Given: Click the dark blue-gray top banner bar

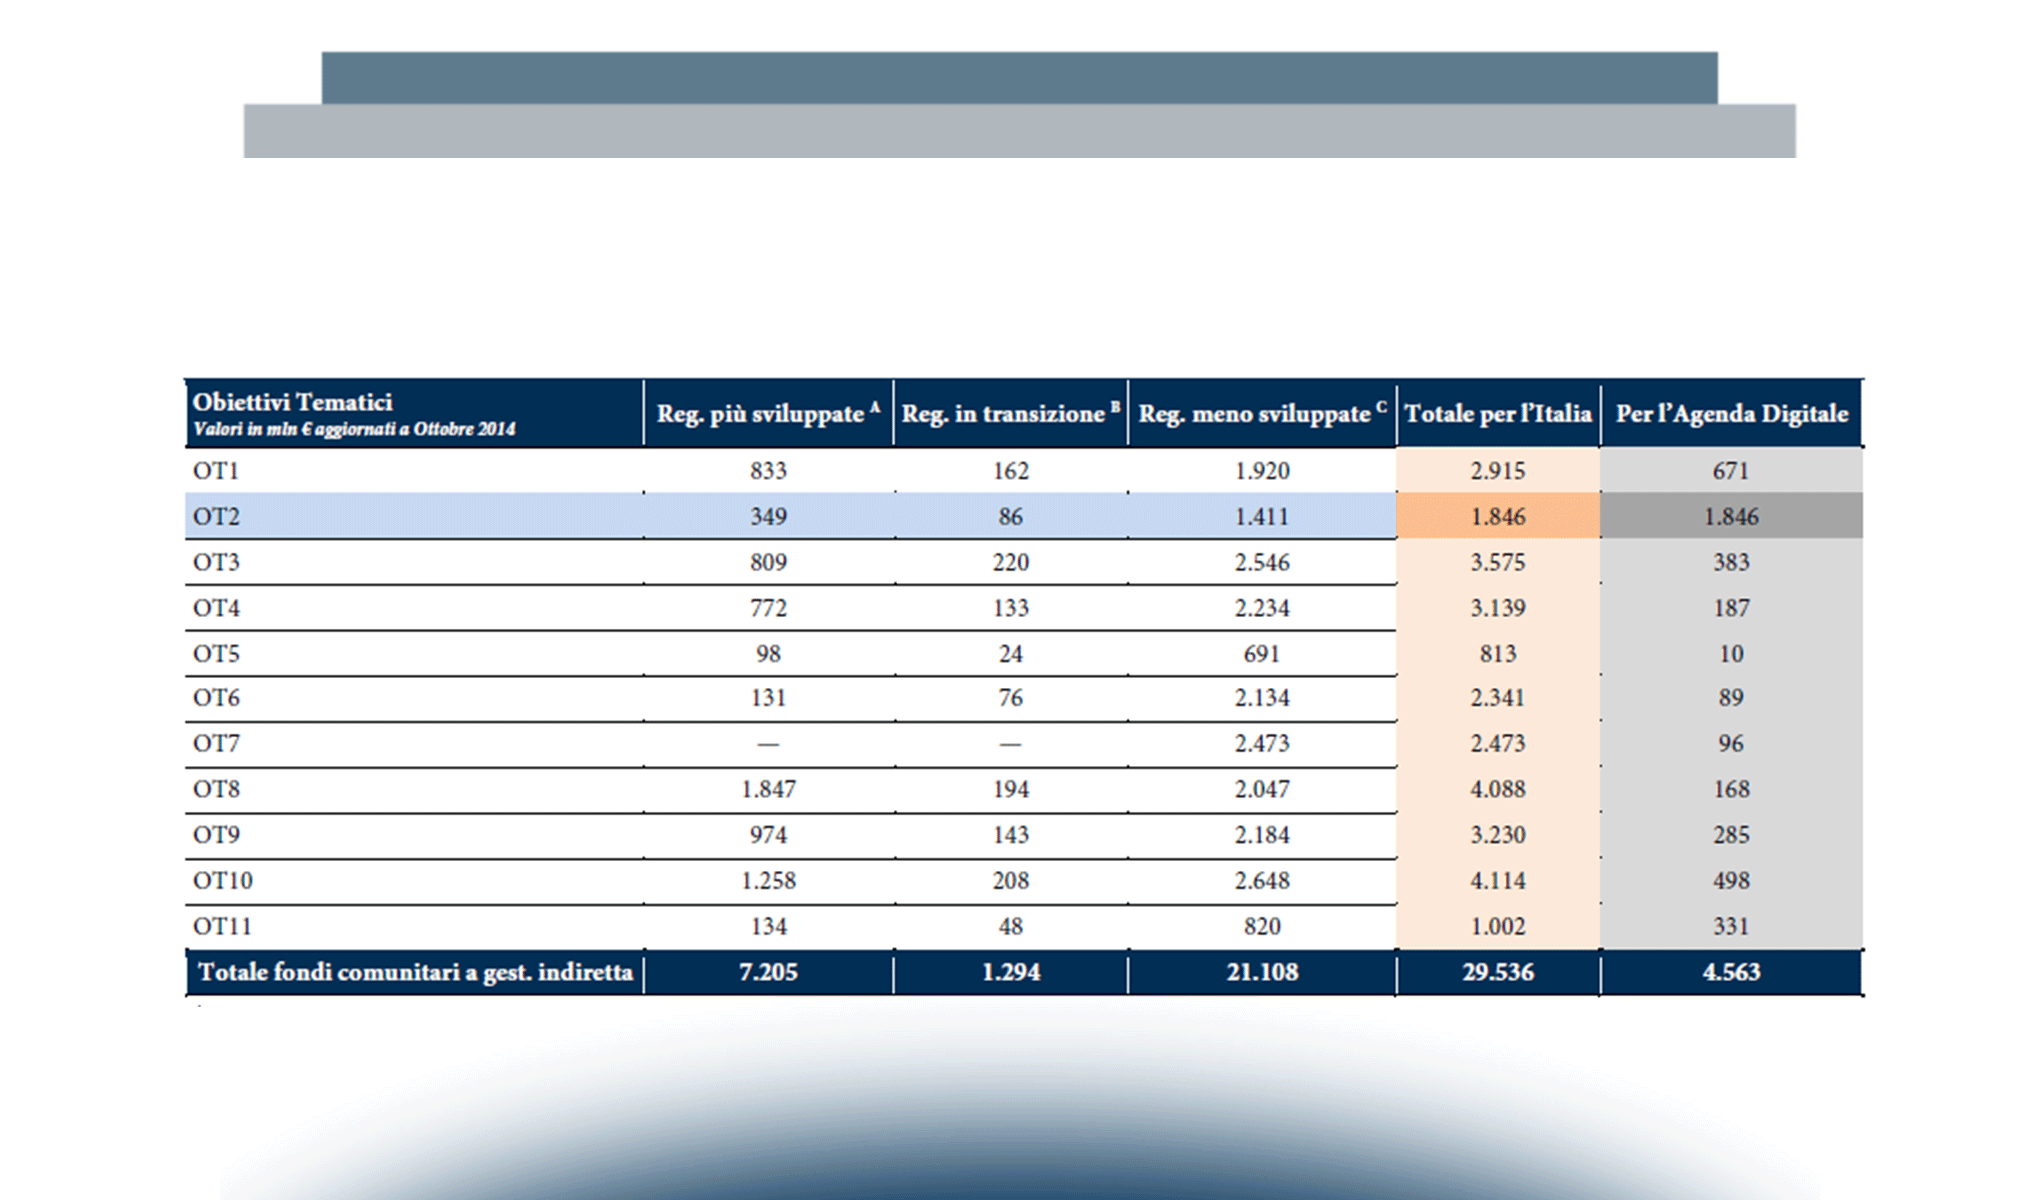Looking at the screenshot, I should (x=1019, y=77).
